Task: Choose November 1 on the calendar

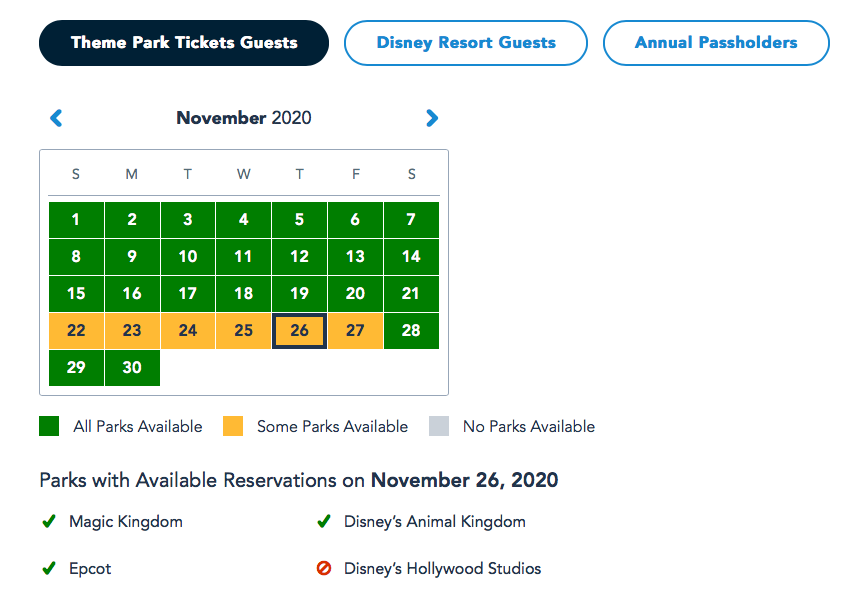Action: (x=76, y=220)
